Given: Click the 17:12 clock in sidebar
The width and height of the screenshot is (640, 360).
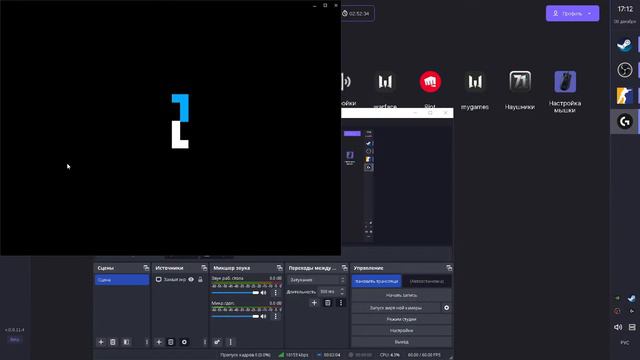Looking at the screenshot, I should point(625,9).
